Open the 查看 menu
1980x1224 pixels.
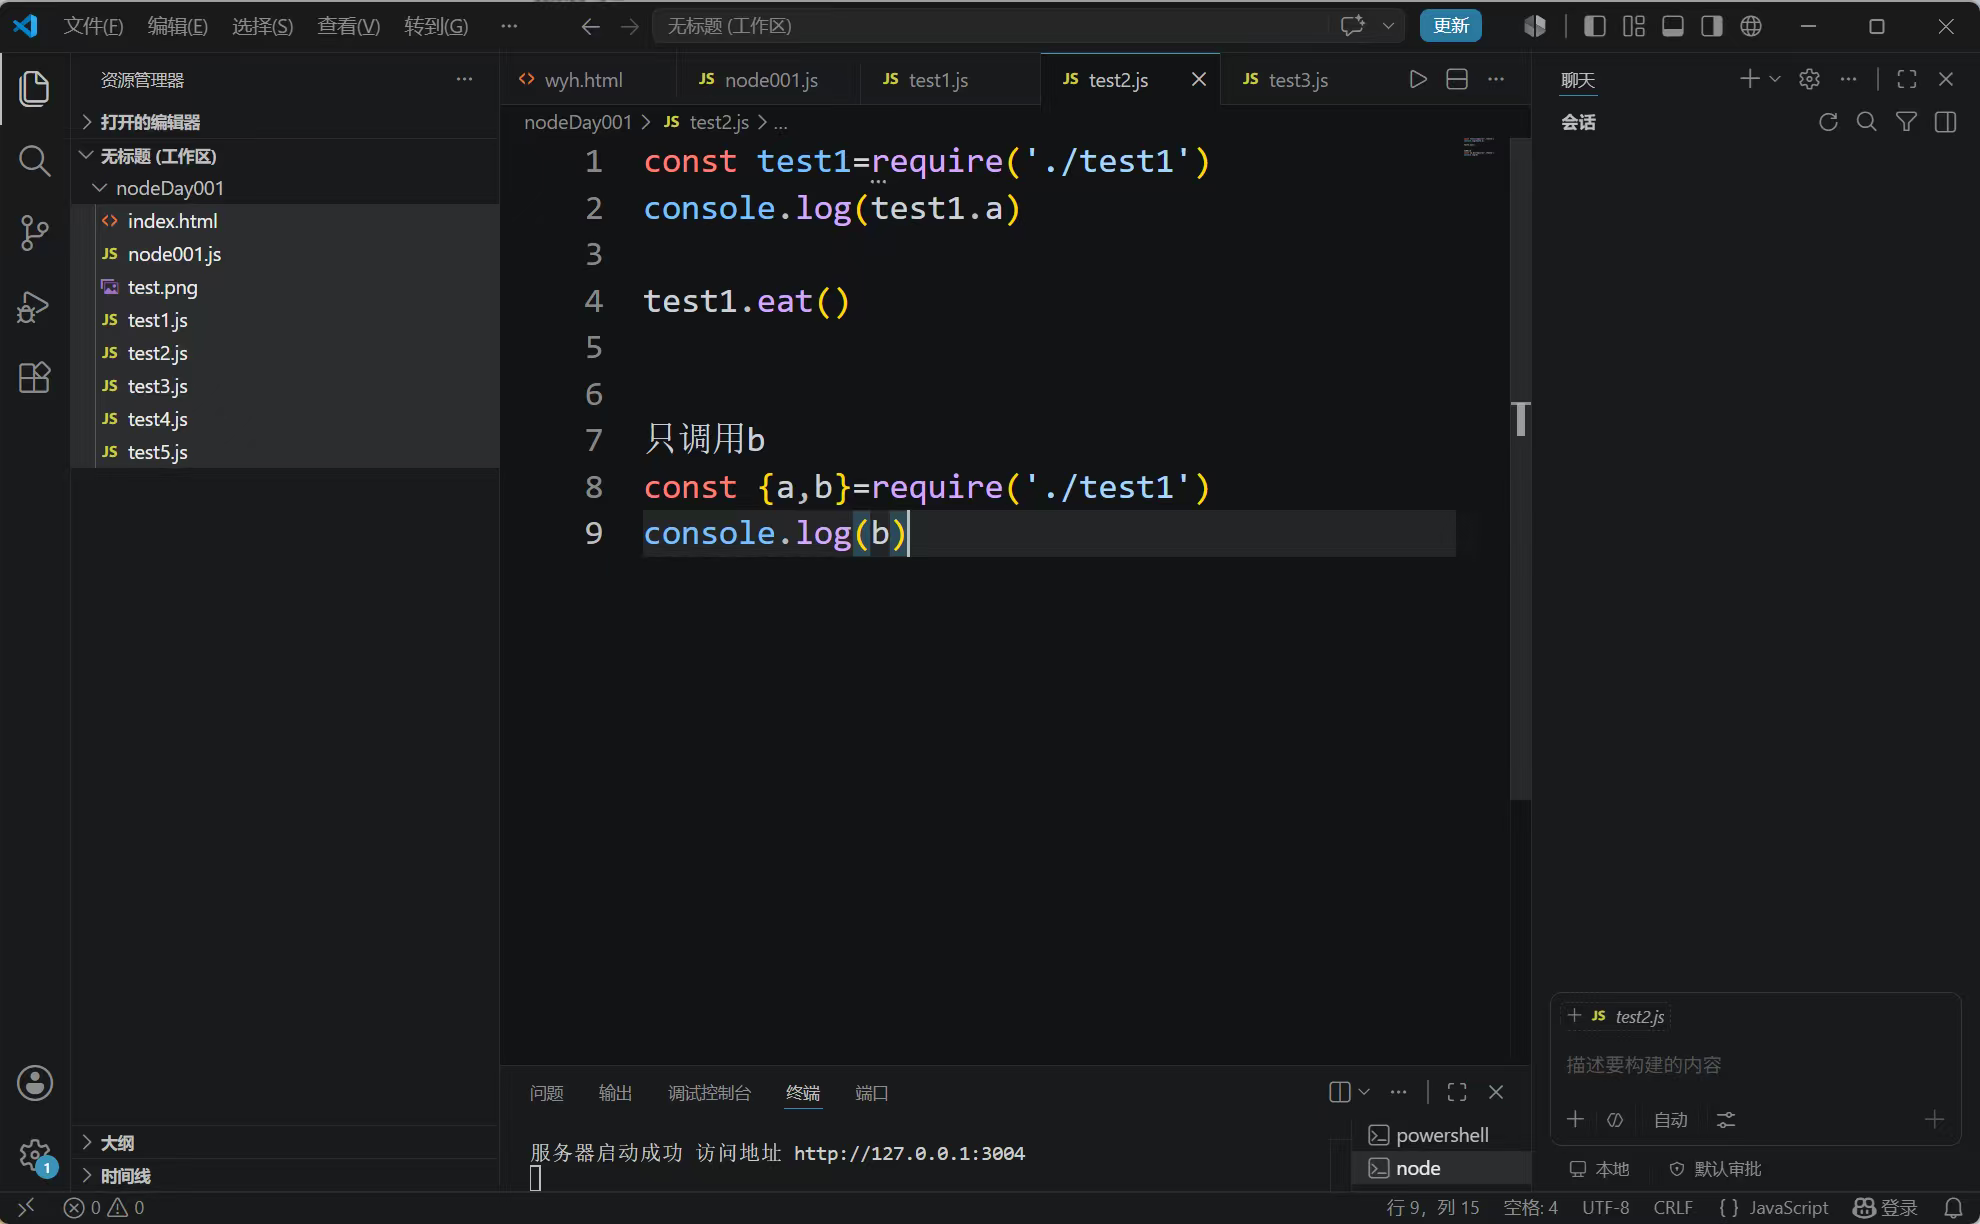click(x=348, y=26)
